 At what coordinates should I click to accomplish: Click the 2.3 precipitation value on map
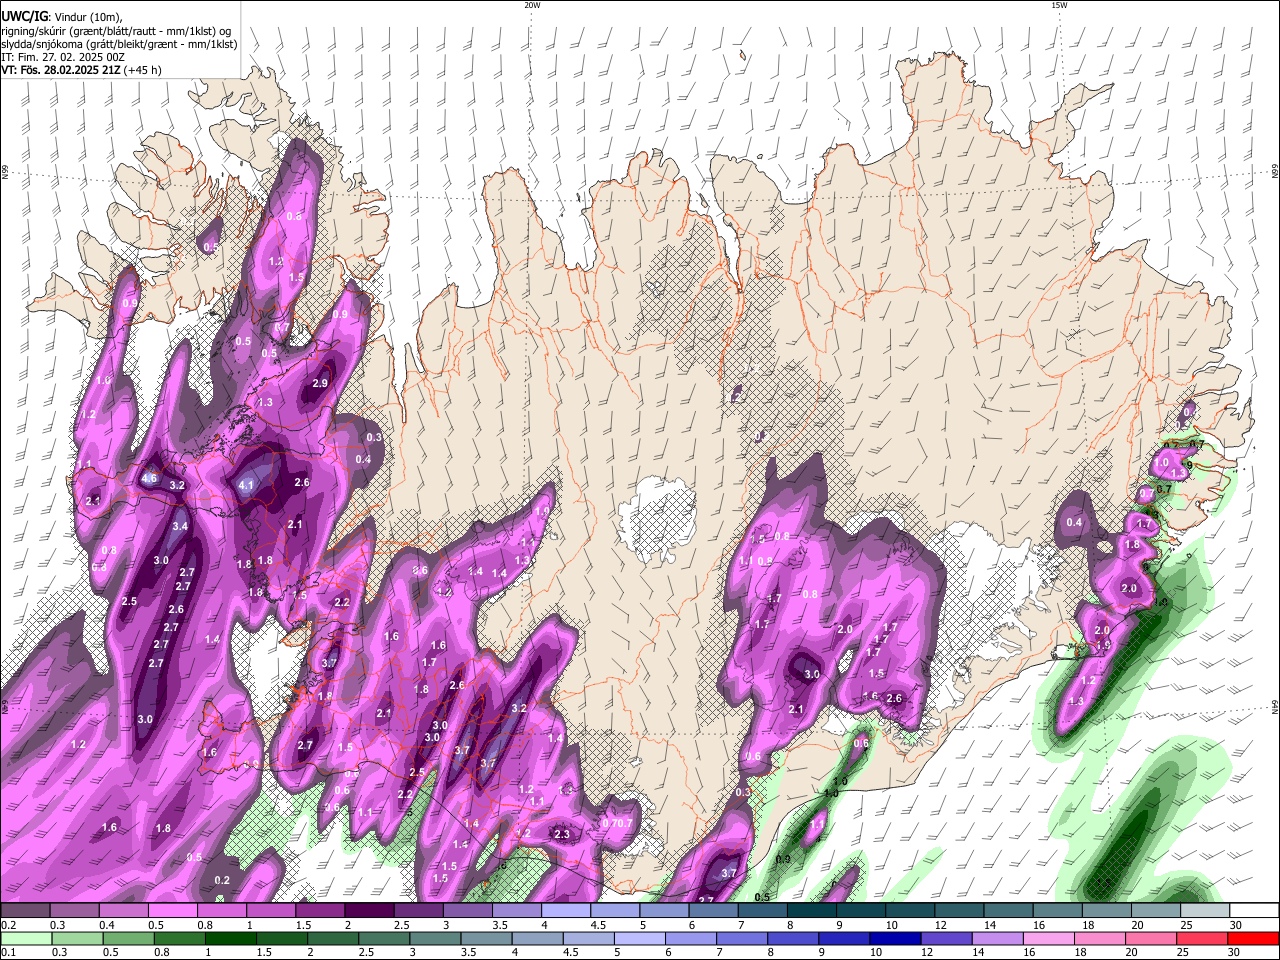click(562, 834)
